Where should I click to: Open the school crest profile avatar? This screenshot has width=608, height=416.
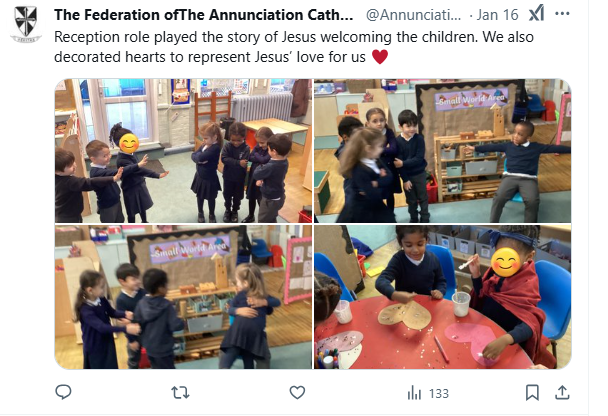click(26, 24)
